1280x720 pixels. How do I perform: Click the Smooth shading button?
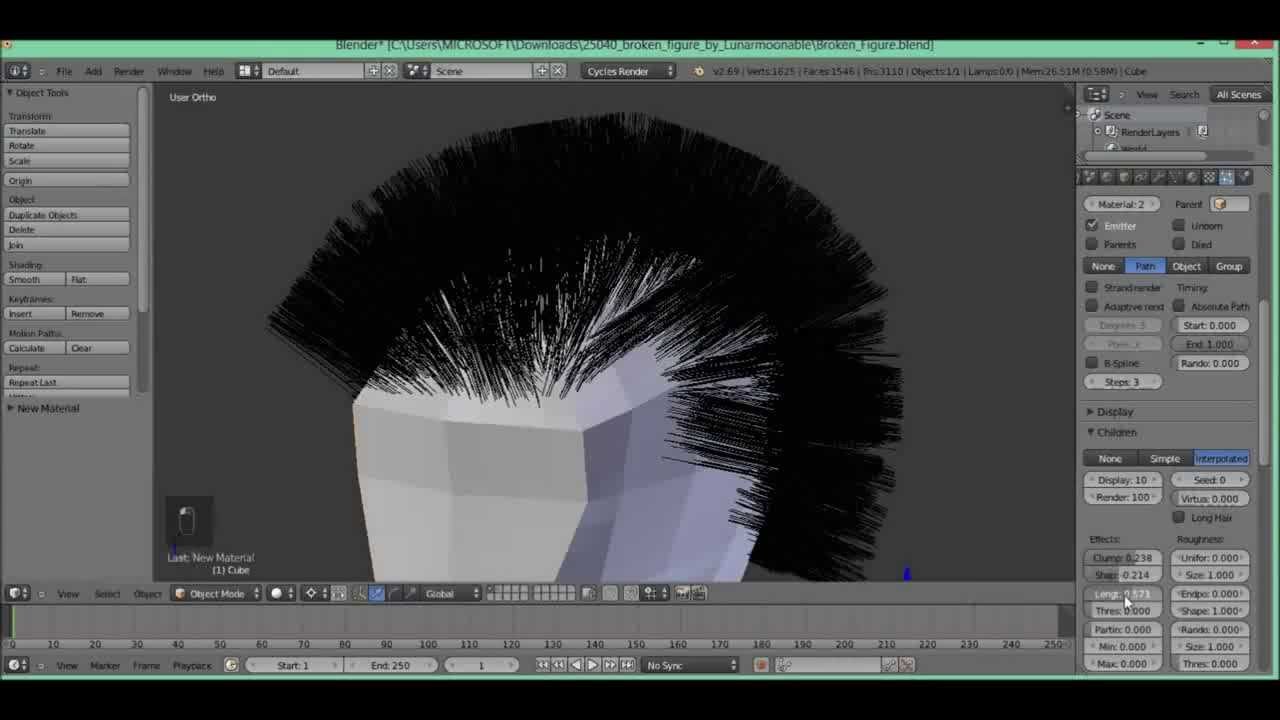(x=35, y=280)
